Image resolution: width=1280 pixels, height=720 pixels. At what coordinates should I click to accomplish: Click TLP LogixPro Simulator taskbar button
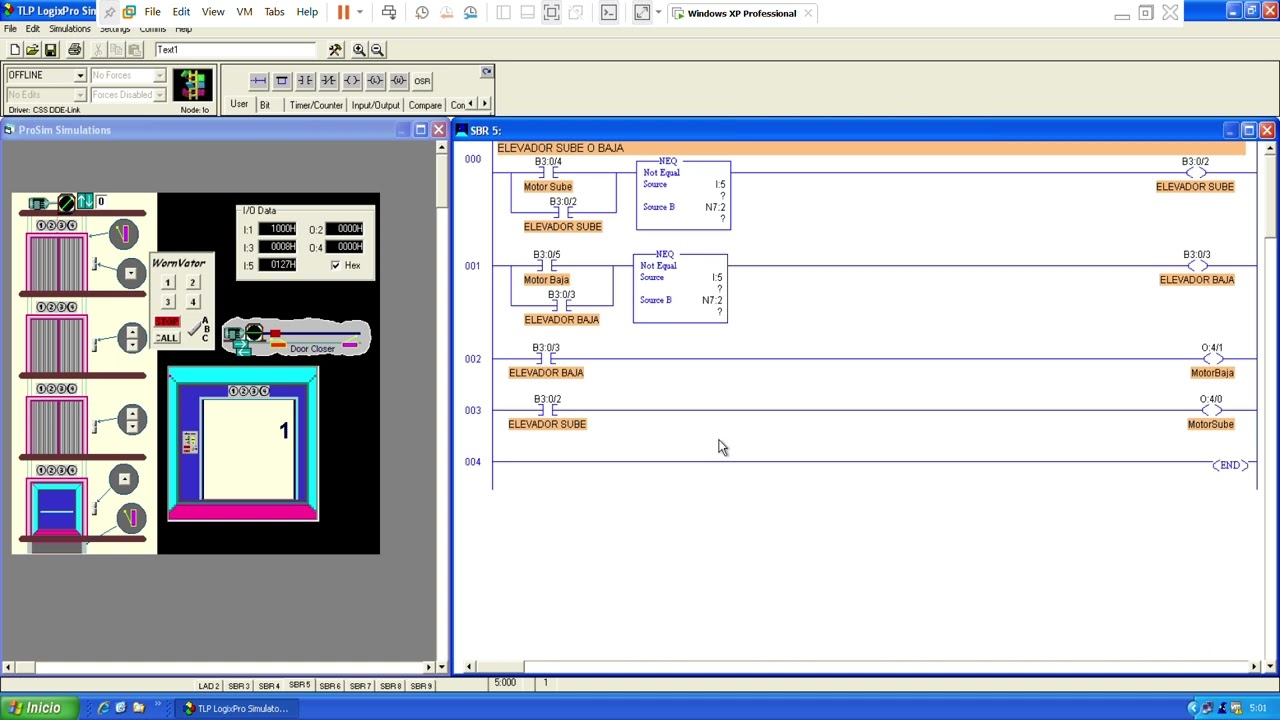coord(236,708)
